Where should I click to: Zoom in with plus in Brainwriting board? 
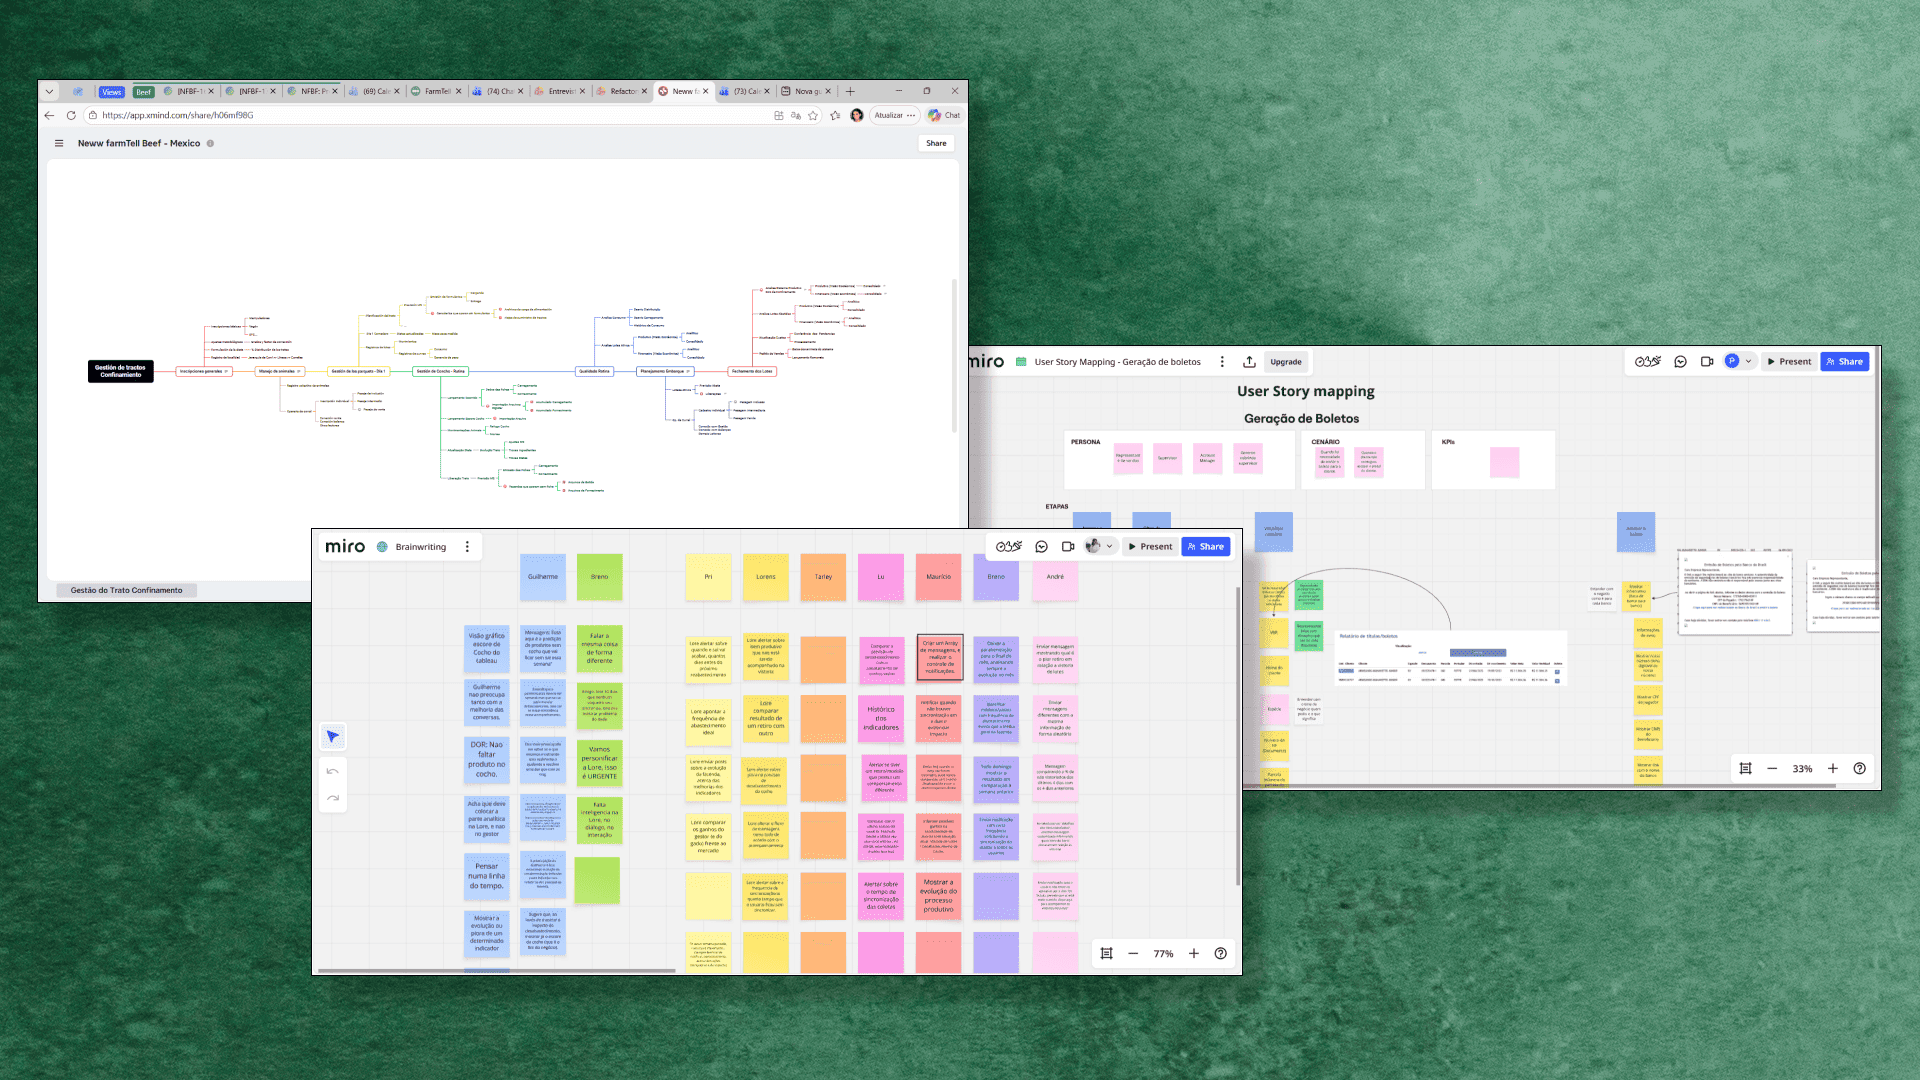[x=1193, y=954]
